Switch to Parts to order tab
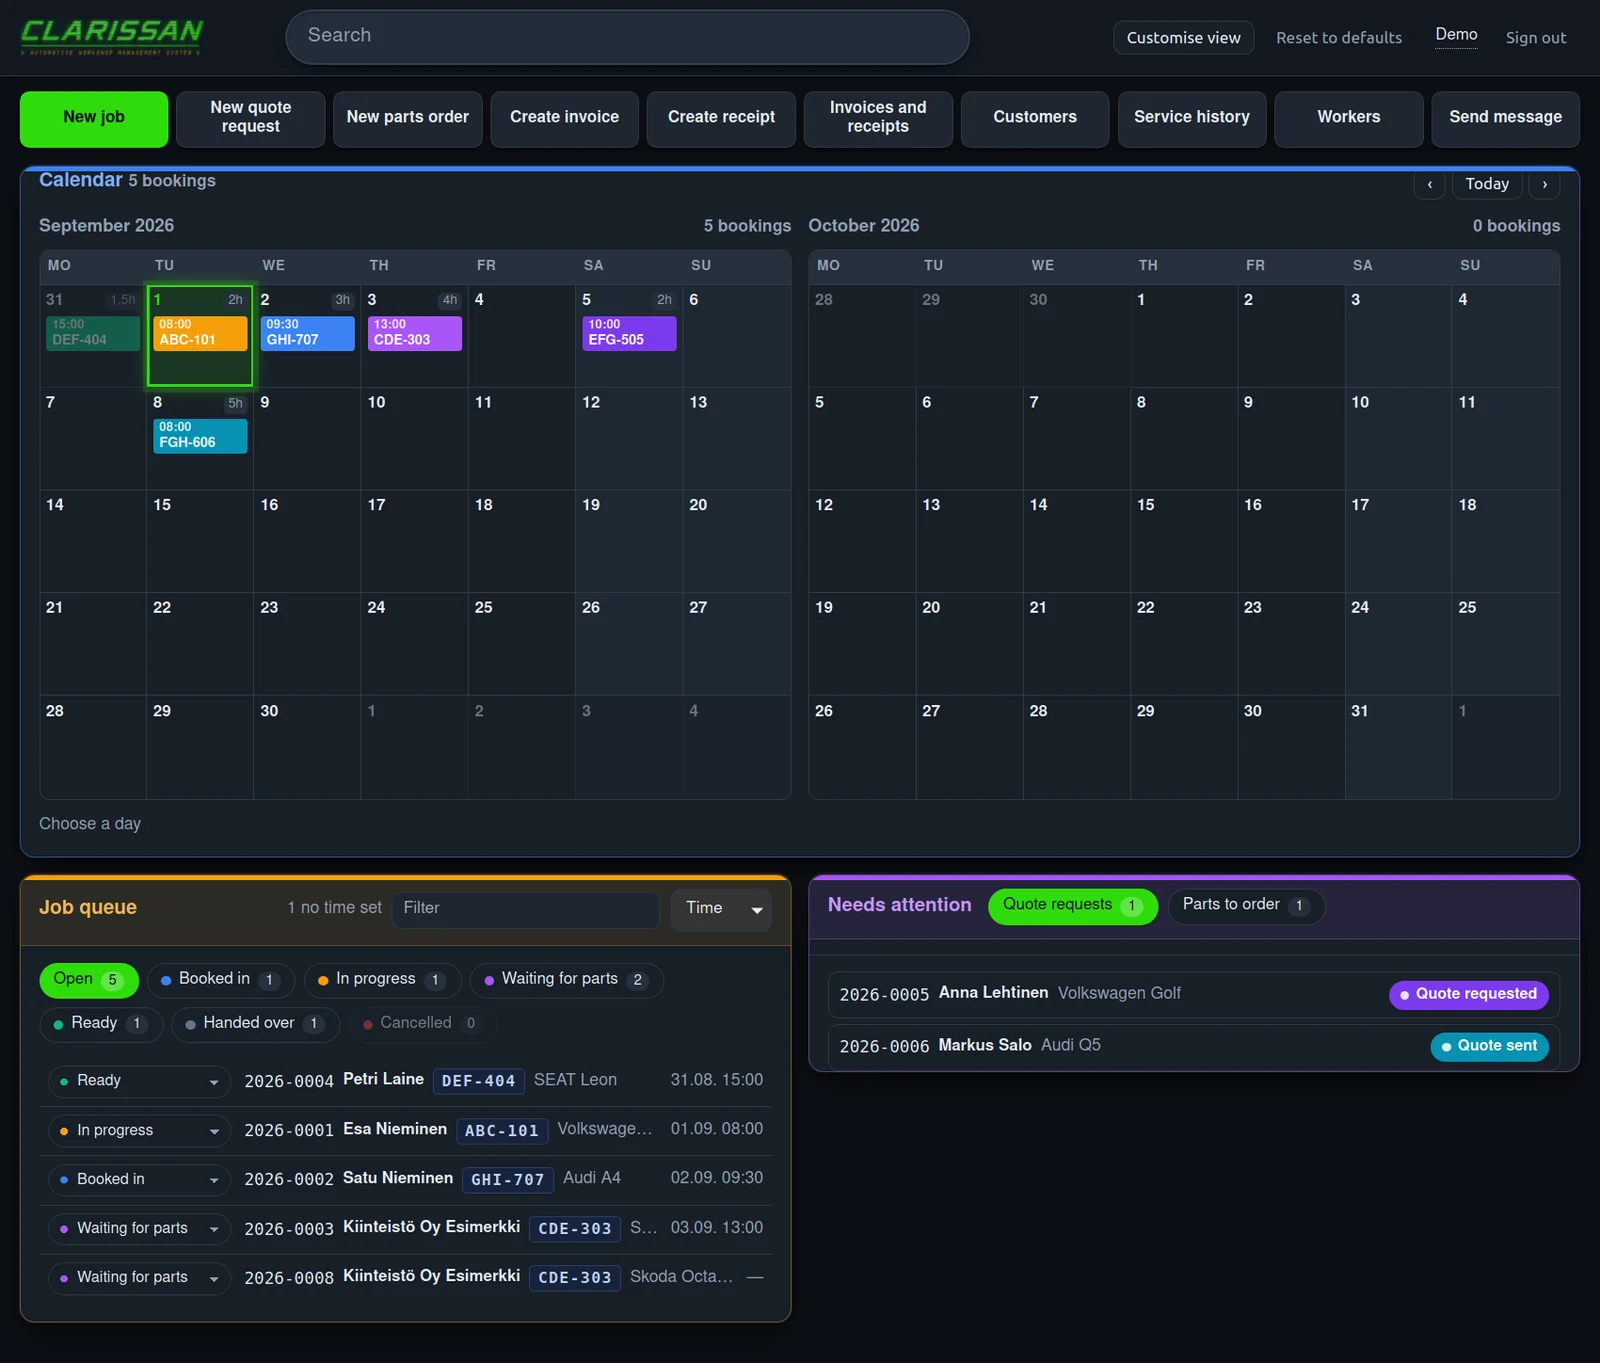Image resolution: width=1600 pixels, height=1363 pixels. (x=1246, y=906)
